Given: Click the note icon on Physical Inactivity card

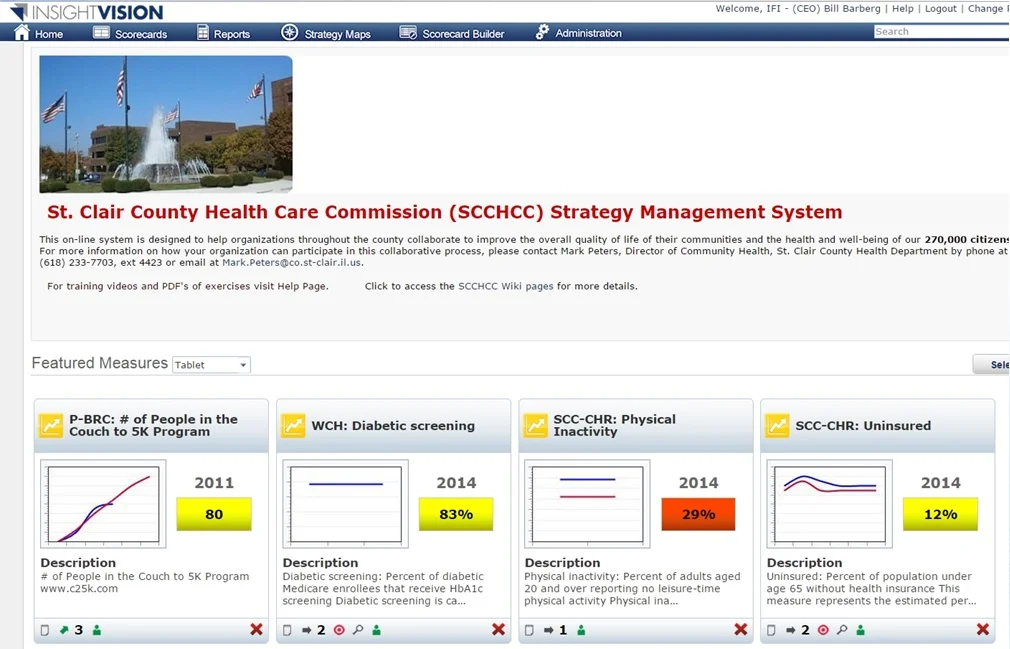Looking at the screenshot, I should (529, 630).
